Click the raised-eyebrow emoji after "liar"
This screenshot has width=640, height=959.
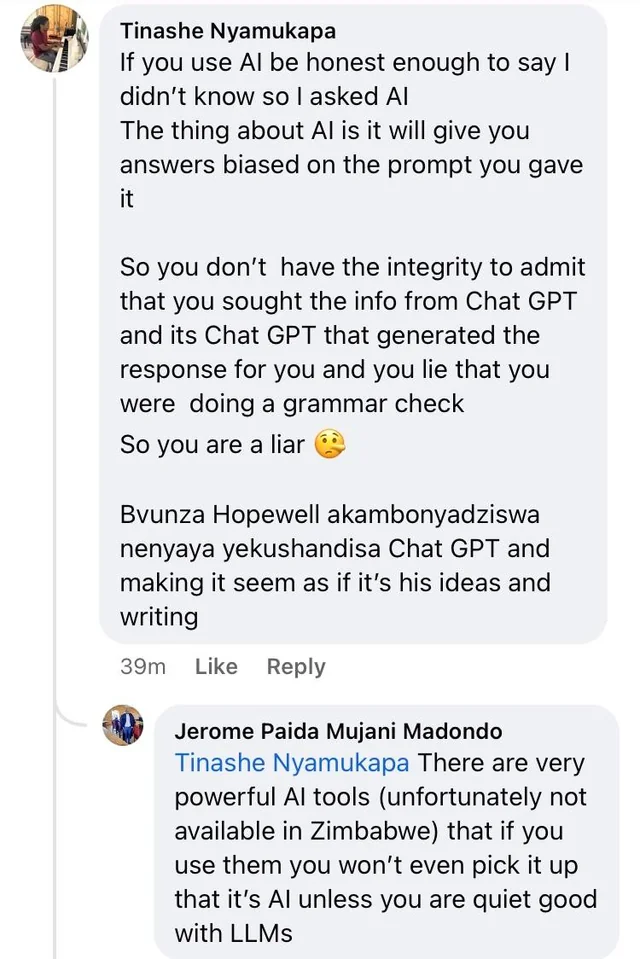(x=330, y=444)
